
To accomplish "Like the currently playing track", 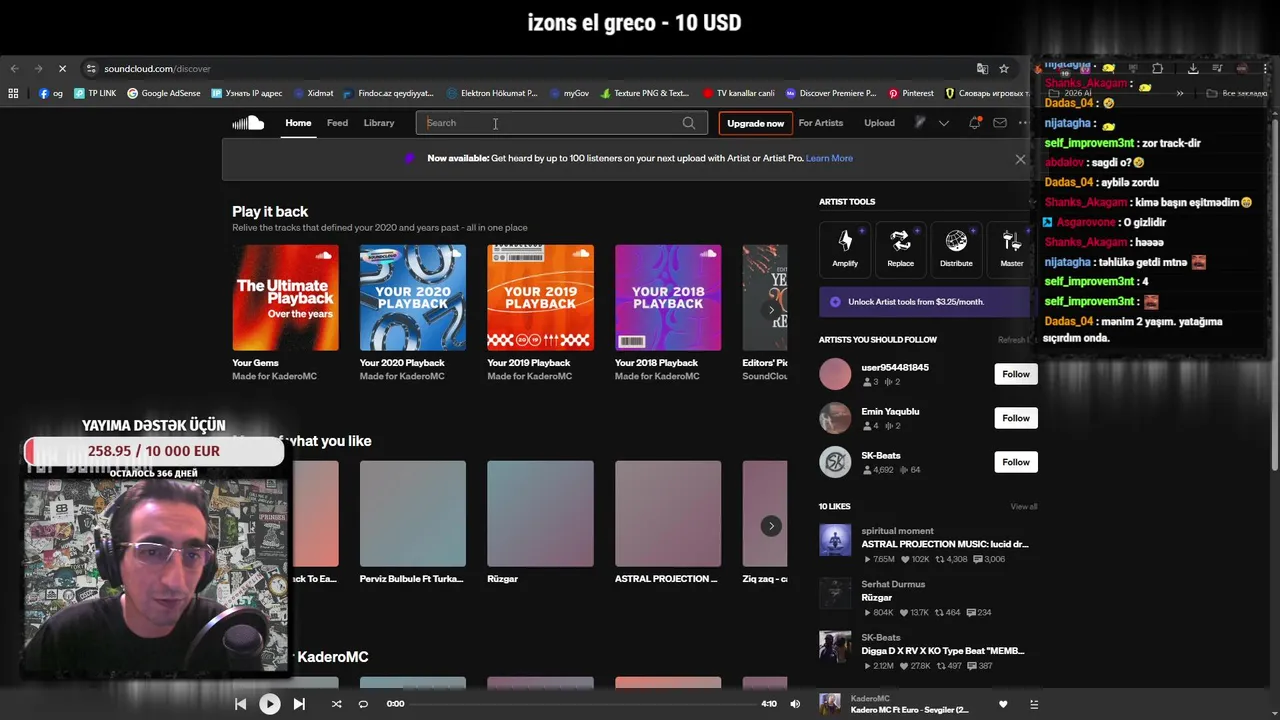I will (1003, 704).
